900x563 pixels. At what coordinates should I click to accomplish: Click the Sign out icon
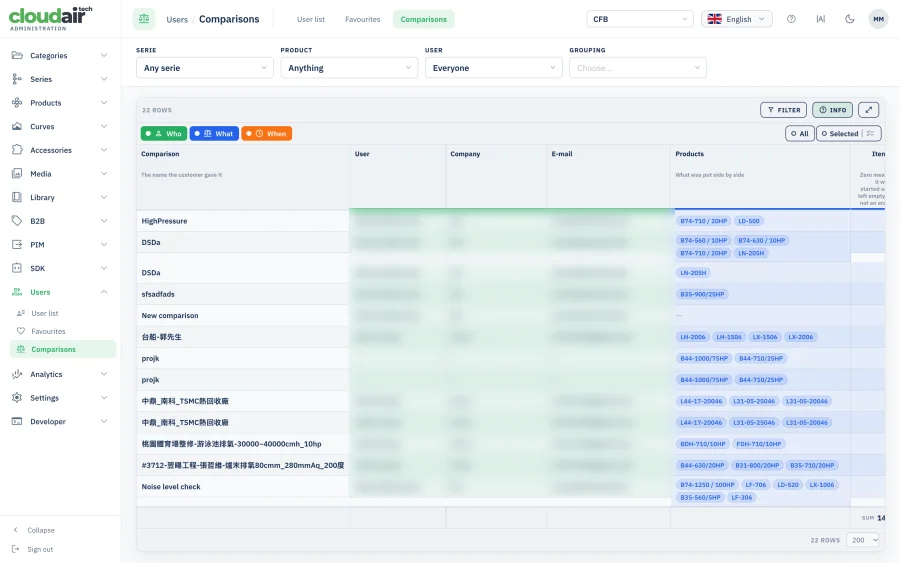pyautogui.click(x=16, y=549)
